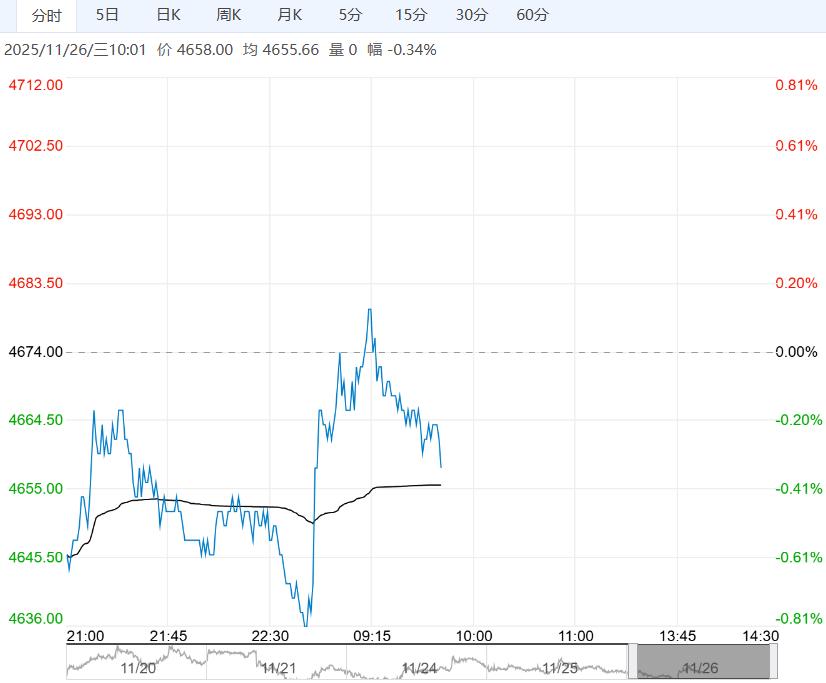The image size is (826, 683).
Task: Jump to 11/25 in the overview timeline
Action: click(561, 667)
